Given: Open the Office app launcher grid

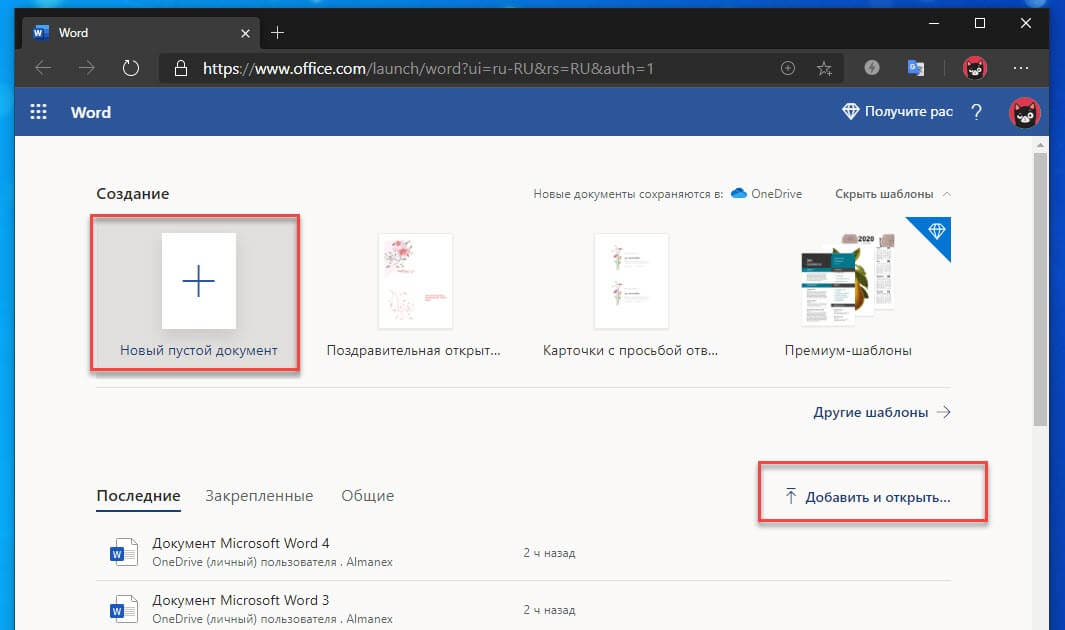Looking at the screenshot, I should point(39,112).
